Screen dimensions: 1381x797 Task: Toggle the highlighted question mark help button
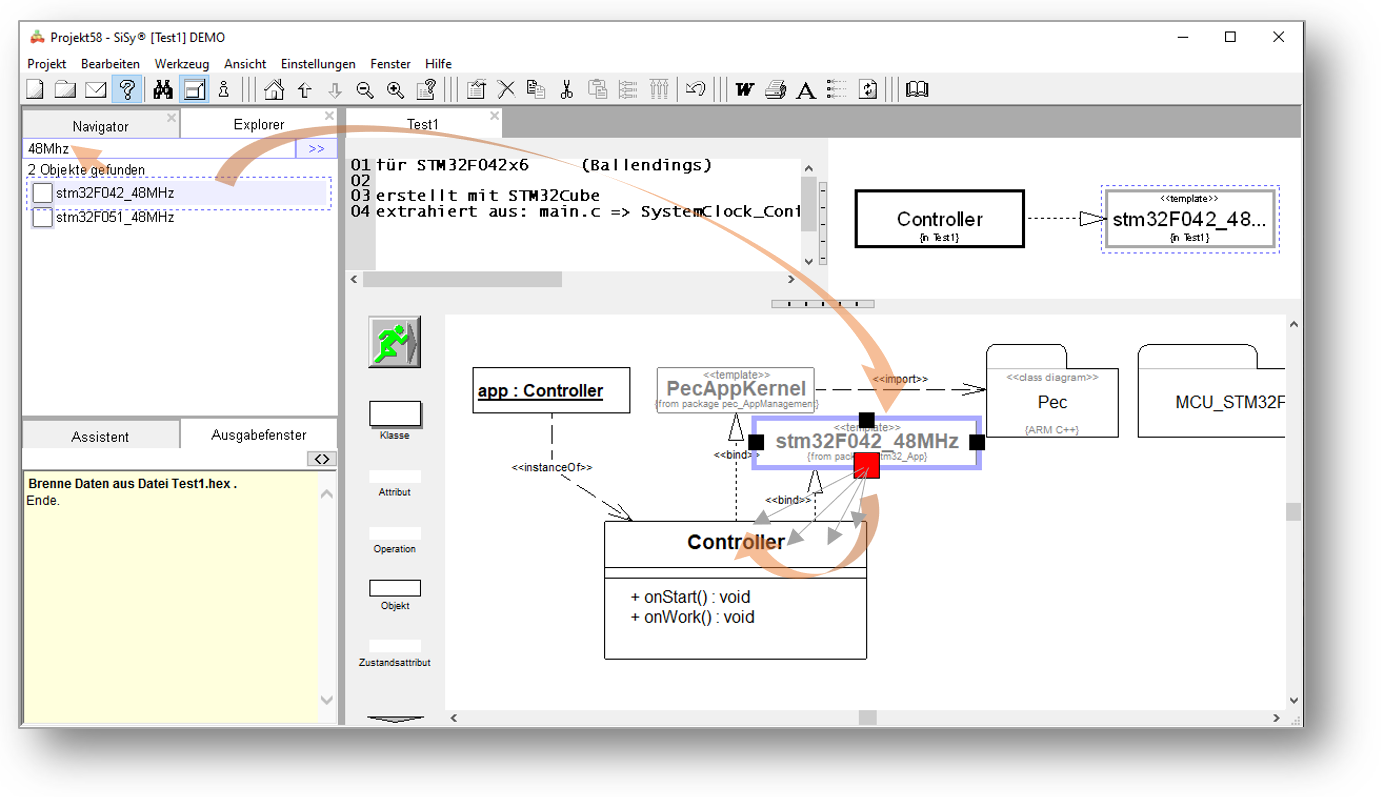point(127,90)
